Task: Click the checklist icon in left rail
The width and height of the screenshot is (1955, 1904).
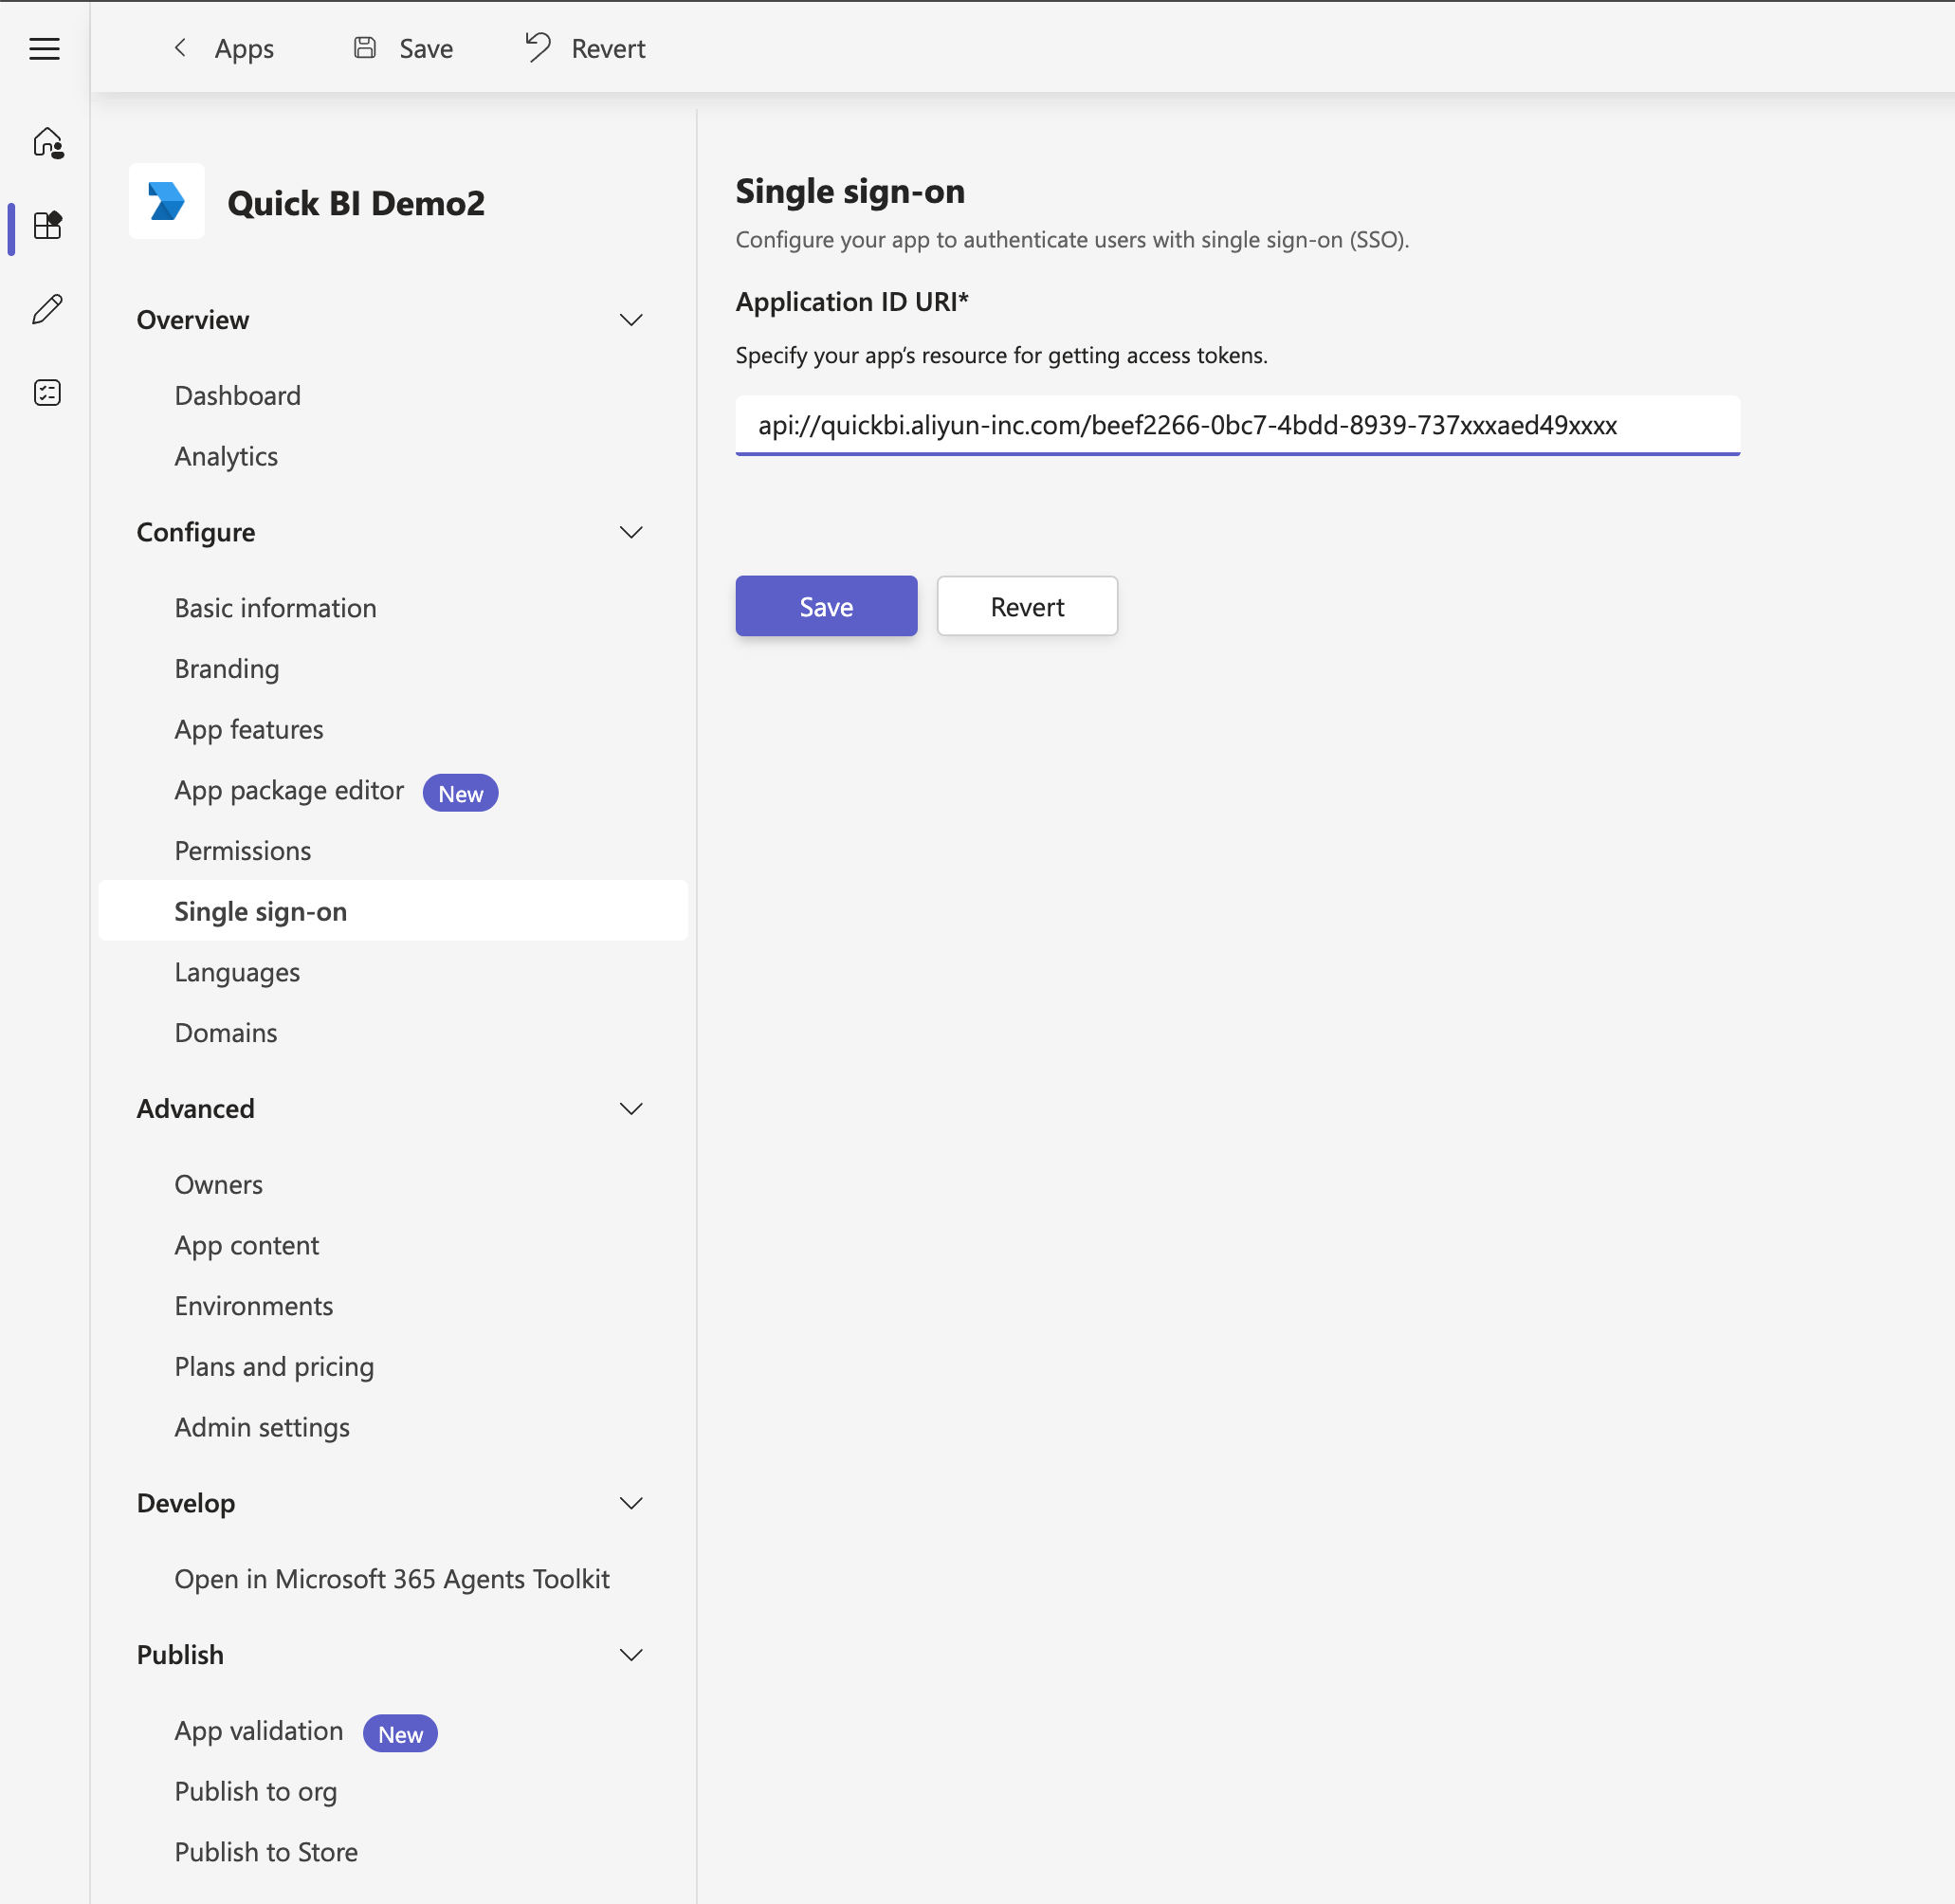Action: (x=47, y=392)
